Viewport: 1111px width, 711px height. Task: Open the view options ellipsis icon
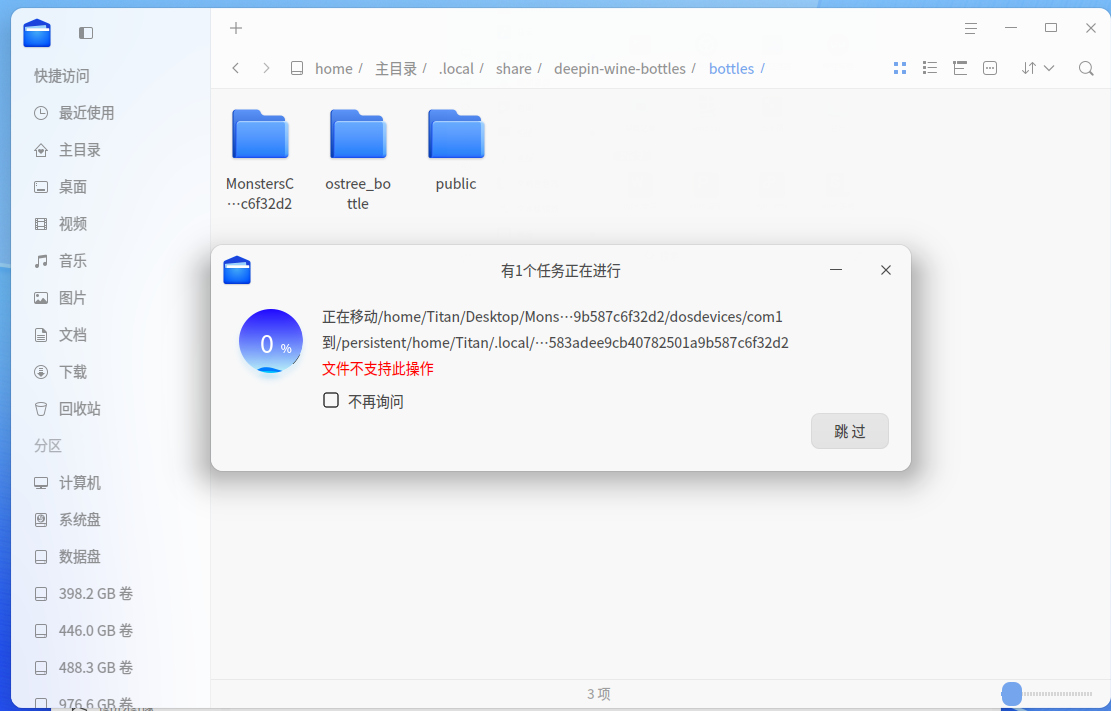[x=990, y=68]
